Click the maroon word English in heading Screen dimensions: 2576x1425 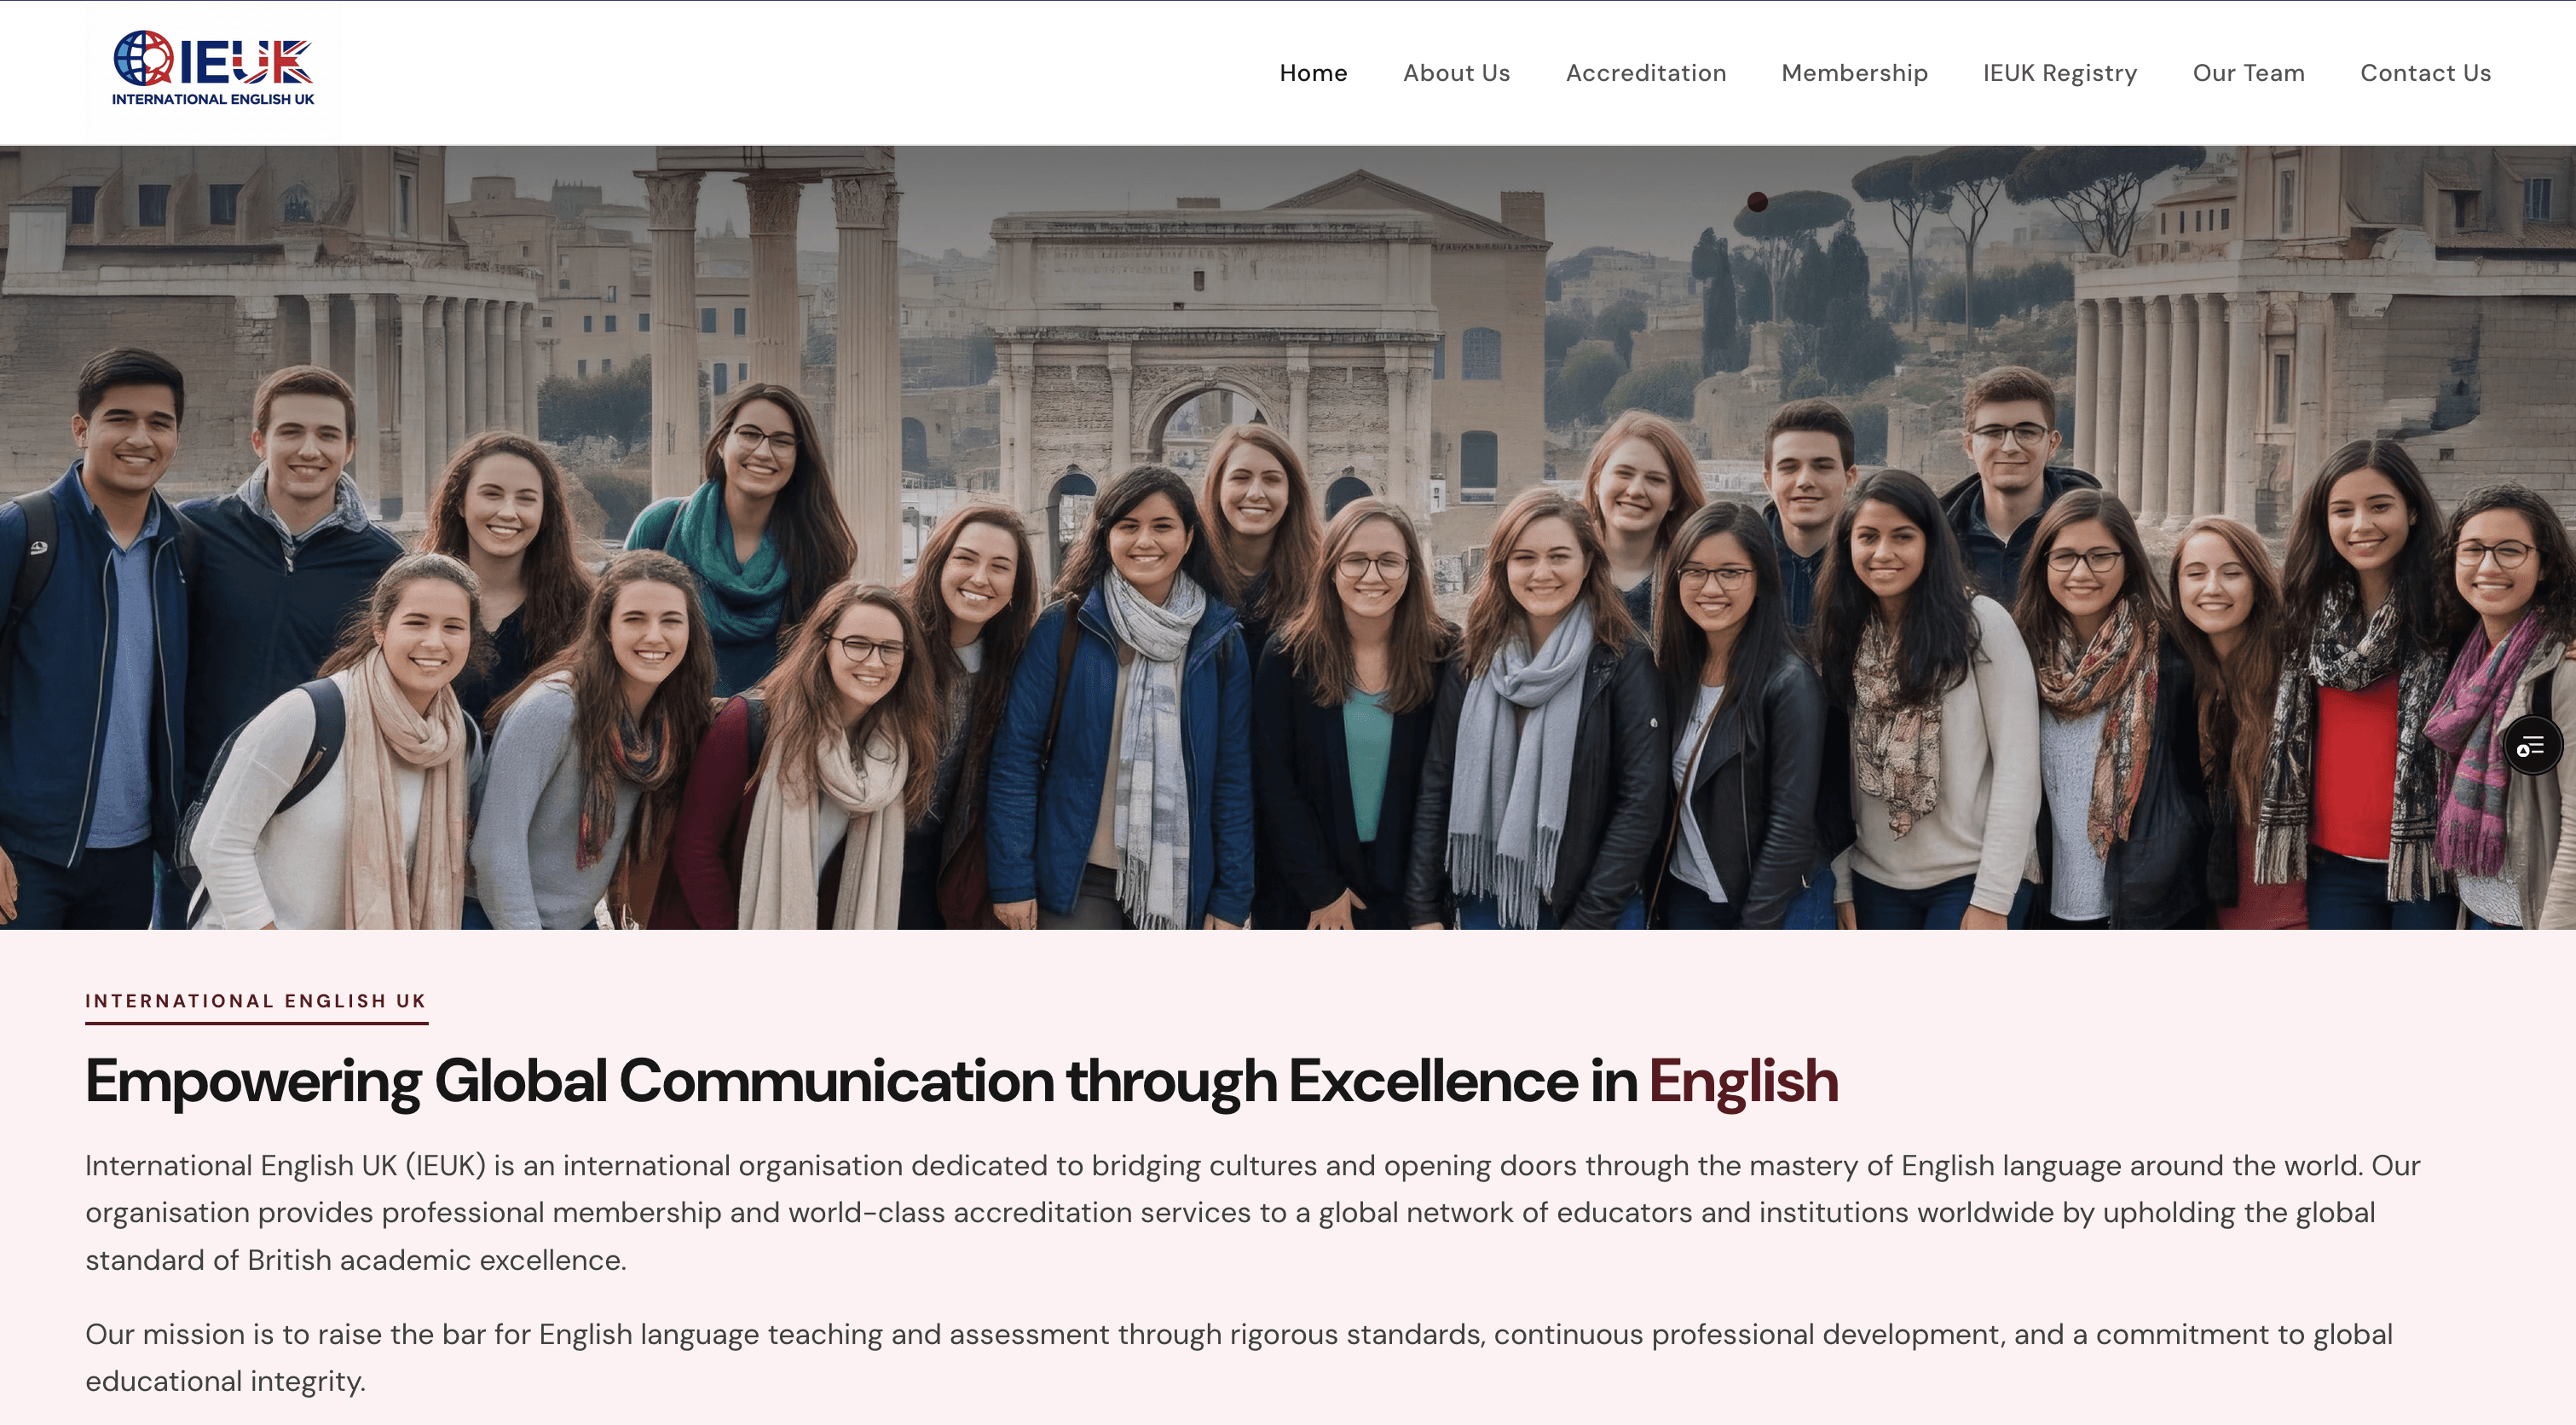click(x=1743, y=1081)
